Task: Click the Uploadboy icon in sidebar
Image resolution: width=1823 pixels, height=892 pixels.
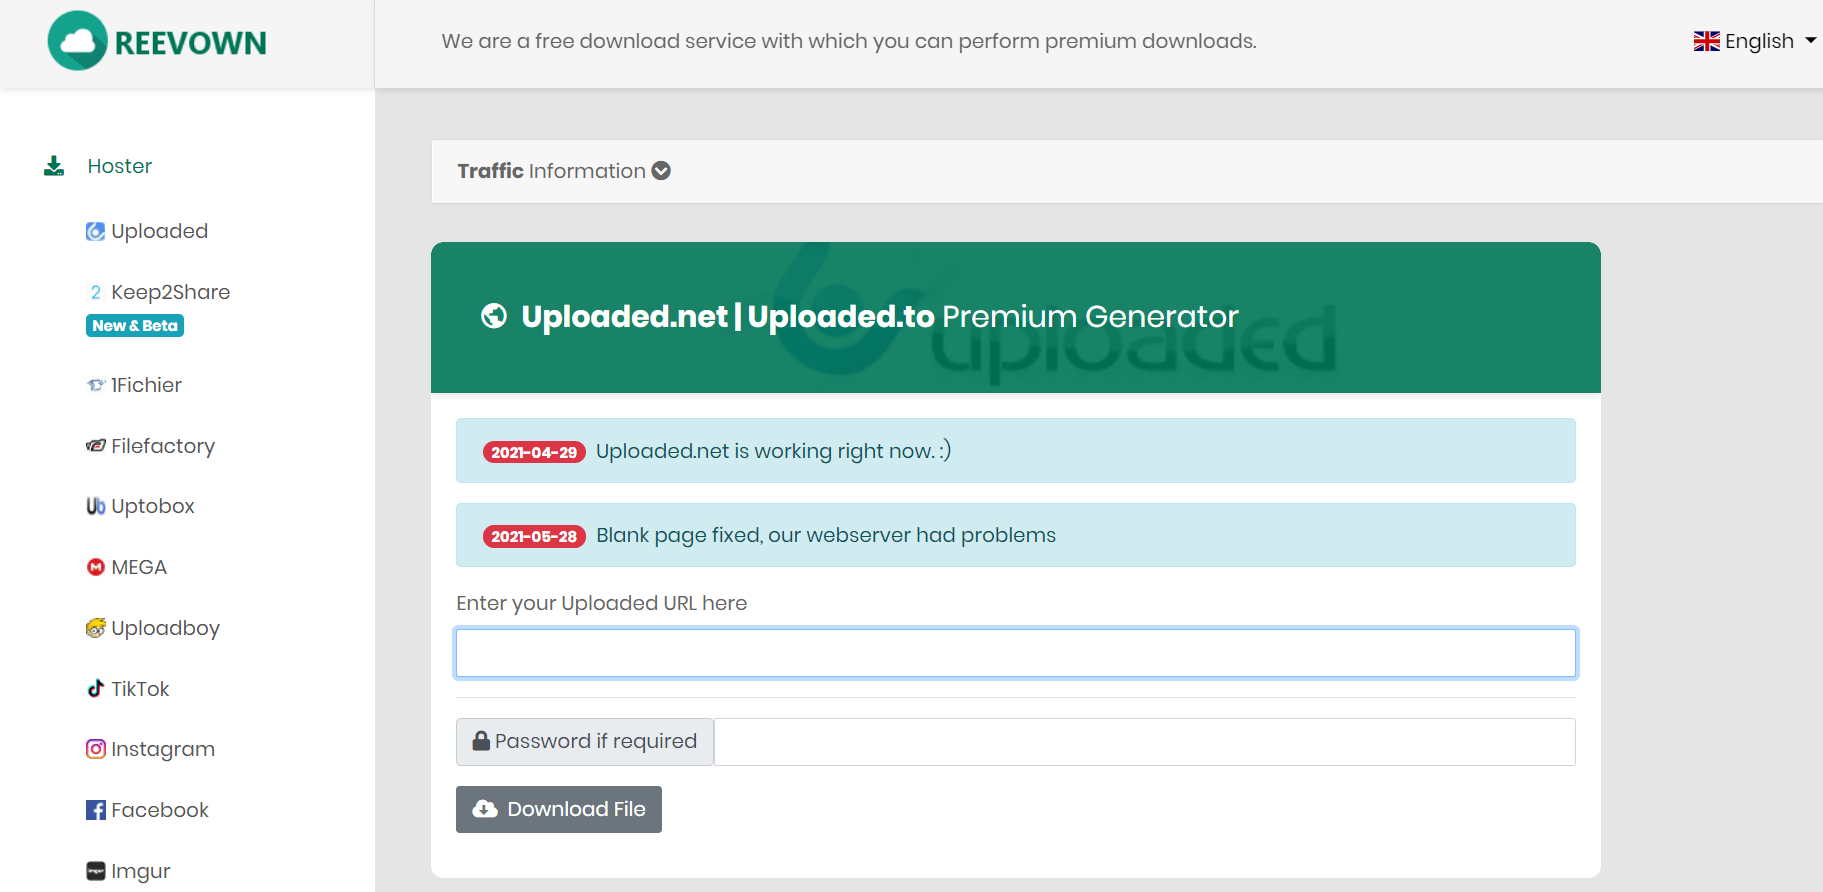Action: click(x=96, y=628)
